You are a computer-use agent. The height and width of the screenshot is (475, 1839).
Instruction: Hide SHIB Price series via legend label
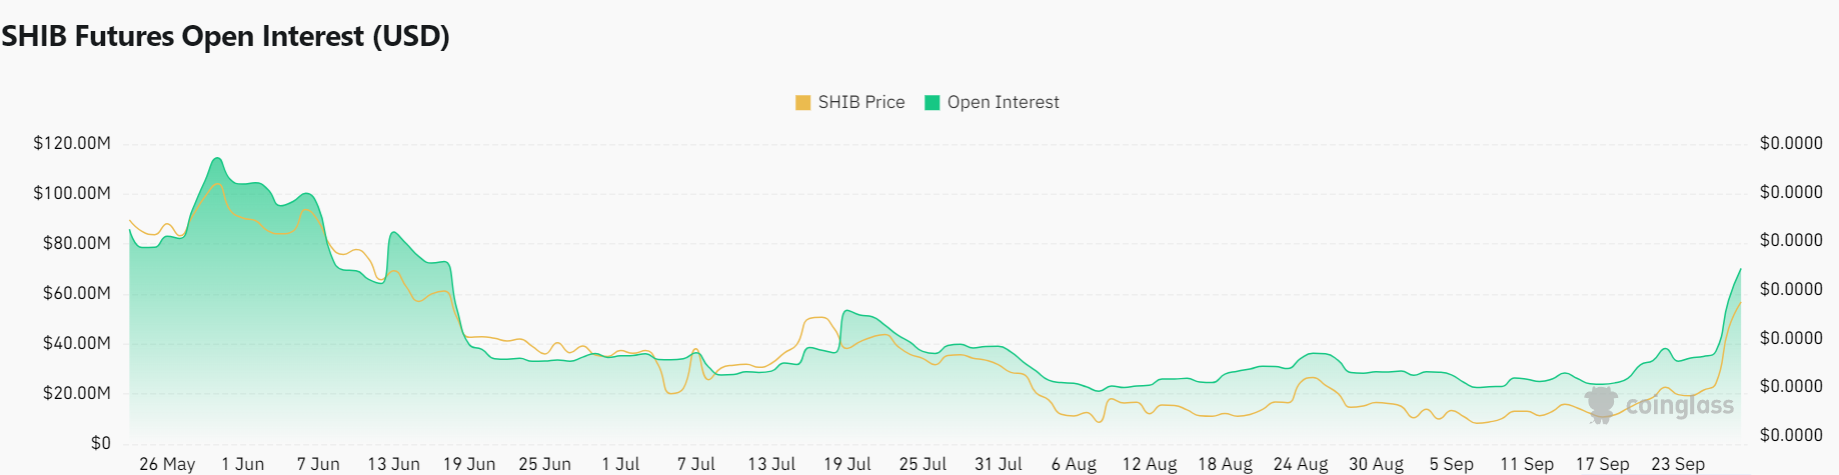pos(861,103)
